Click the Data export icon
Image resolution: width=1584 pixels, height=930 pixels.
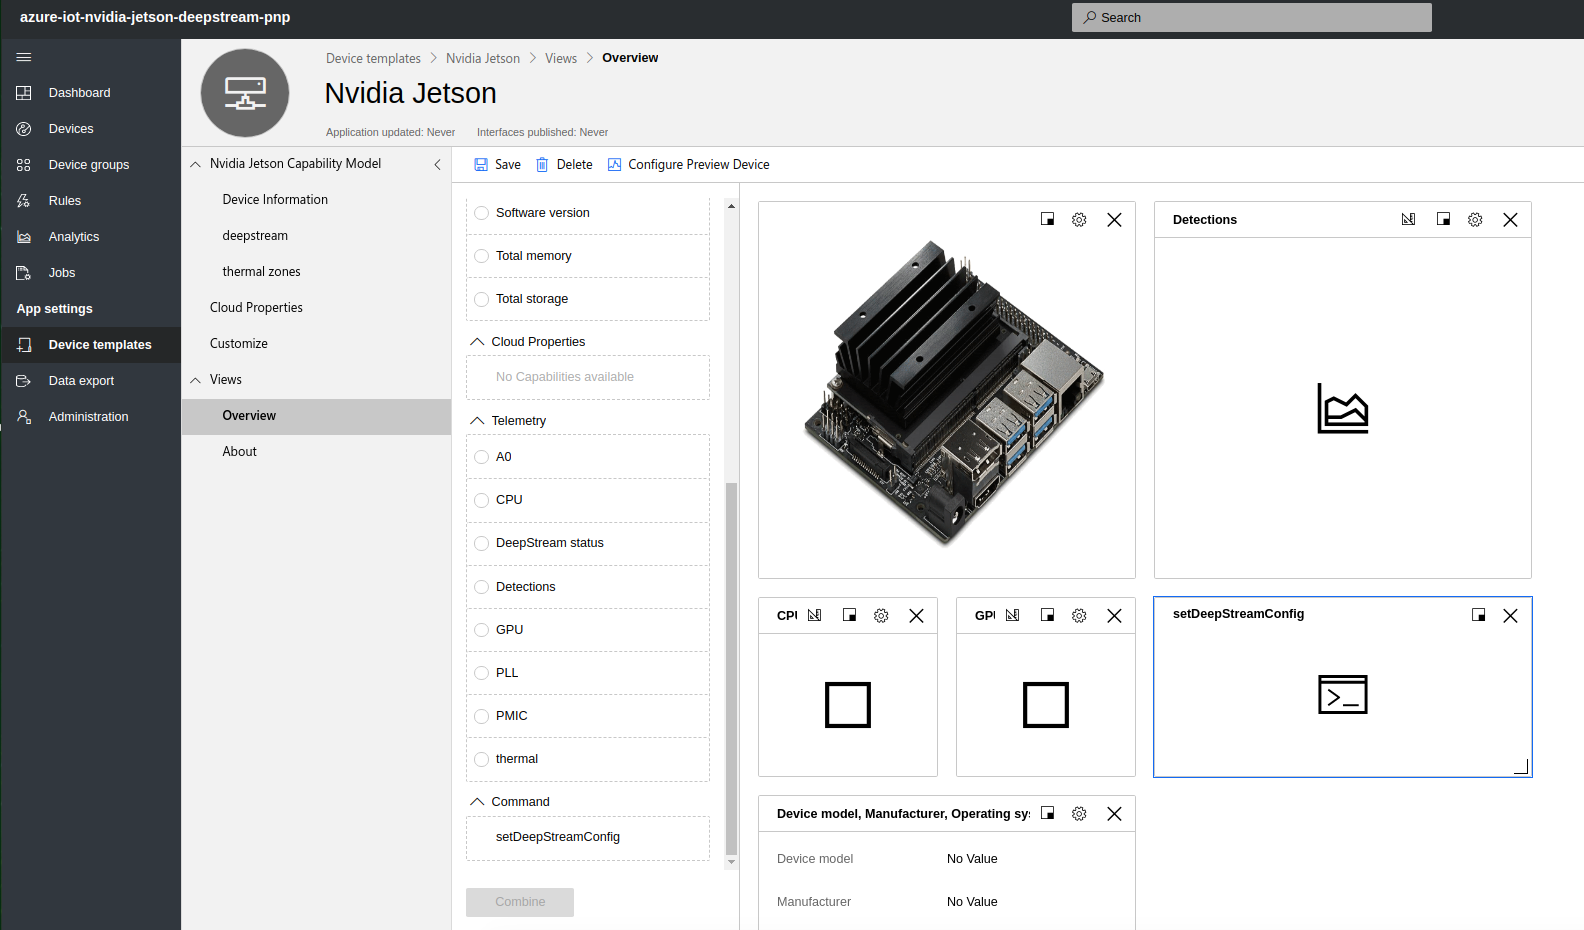[24, 381]
